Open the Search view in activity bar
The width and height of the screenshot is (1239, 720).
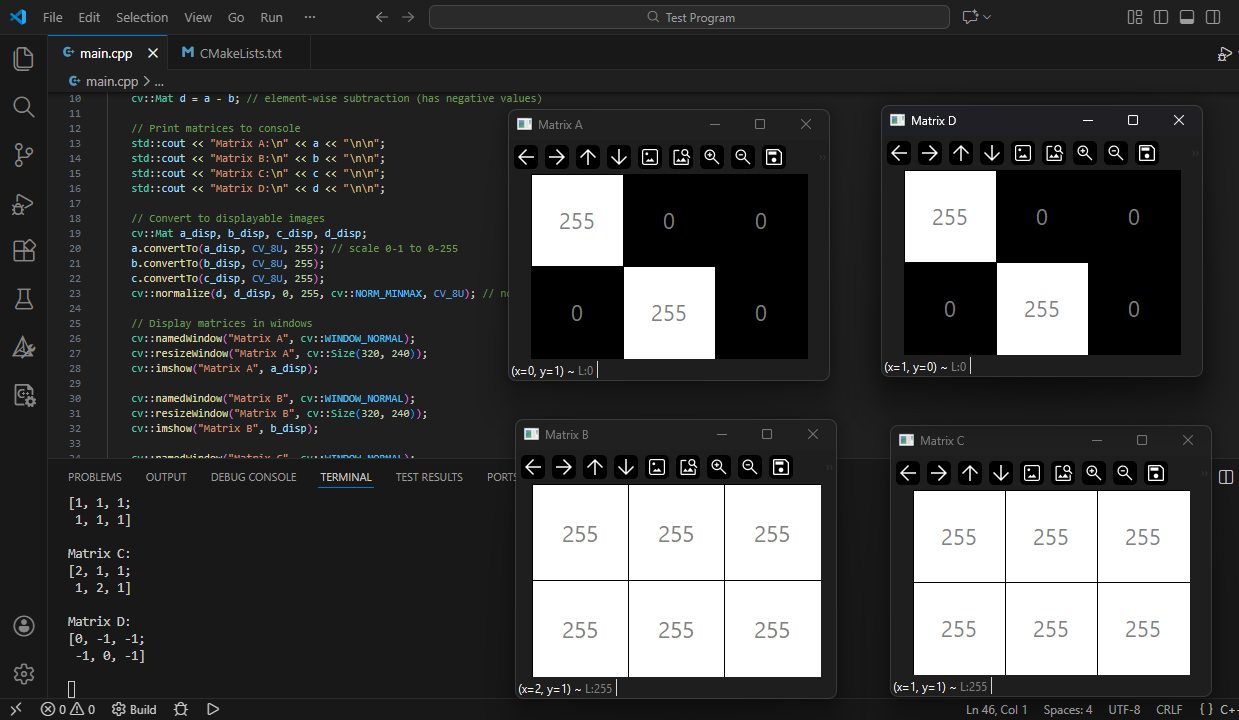[x=24, y=107]
